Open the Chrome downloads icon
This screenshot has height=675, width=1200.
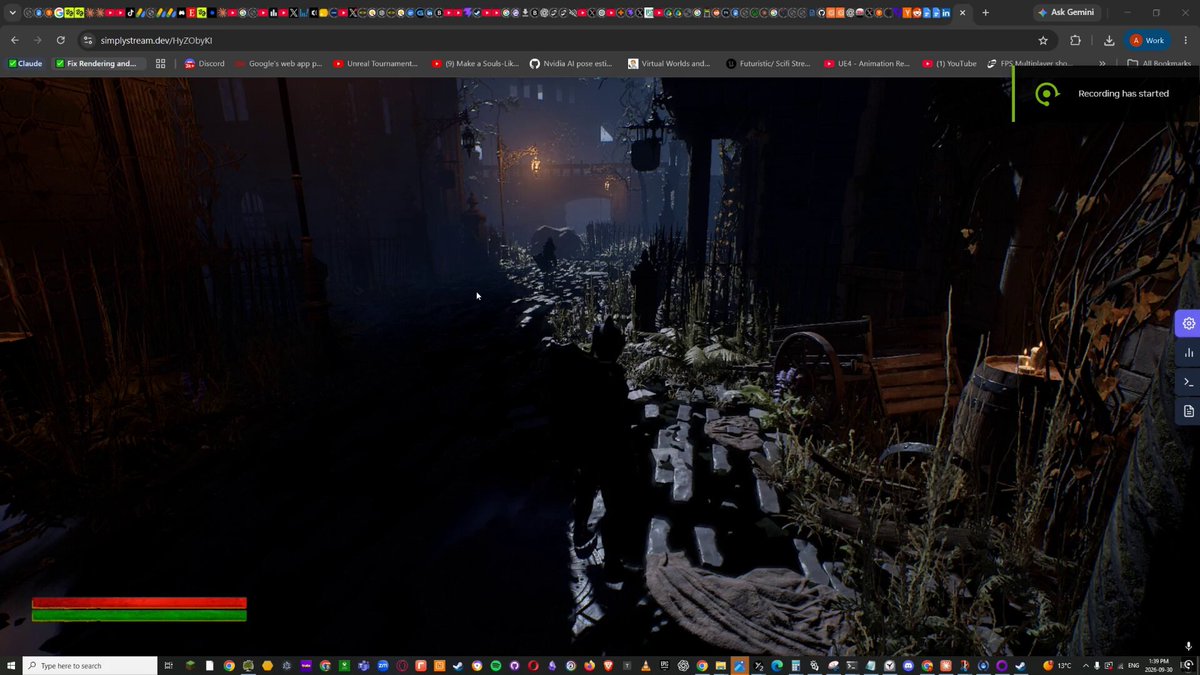pyautogui.click(x=1109, y=40)
